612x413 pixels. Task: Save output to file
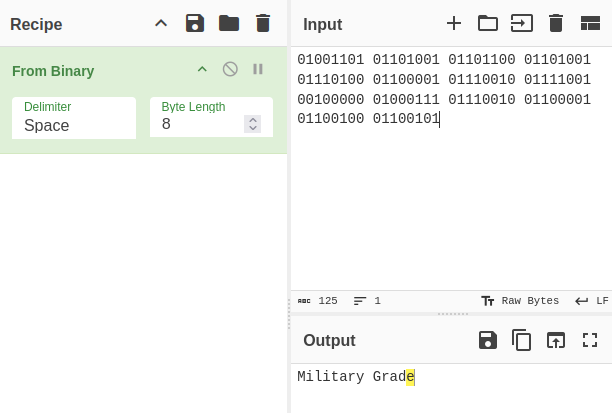click(488, 340)
